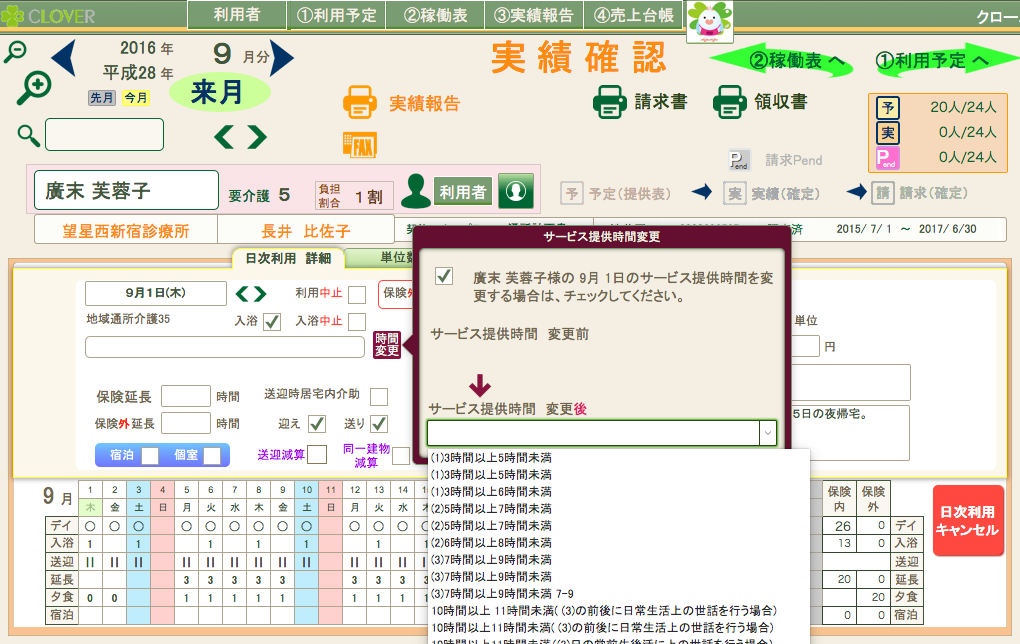The height and width of the screenshot is (644, 1020).
Task: Click green left chevron under 来月
Action: click(224, 137)
